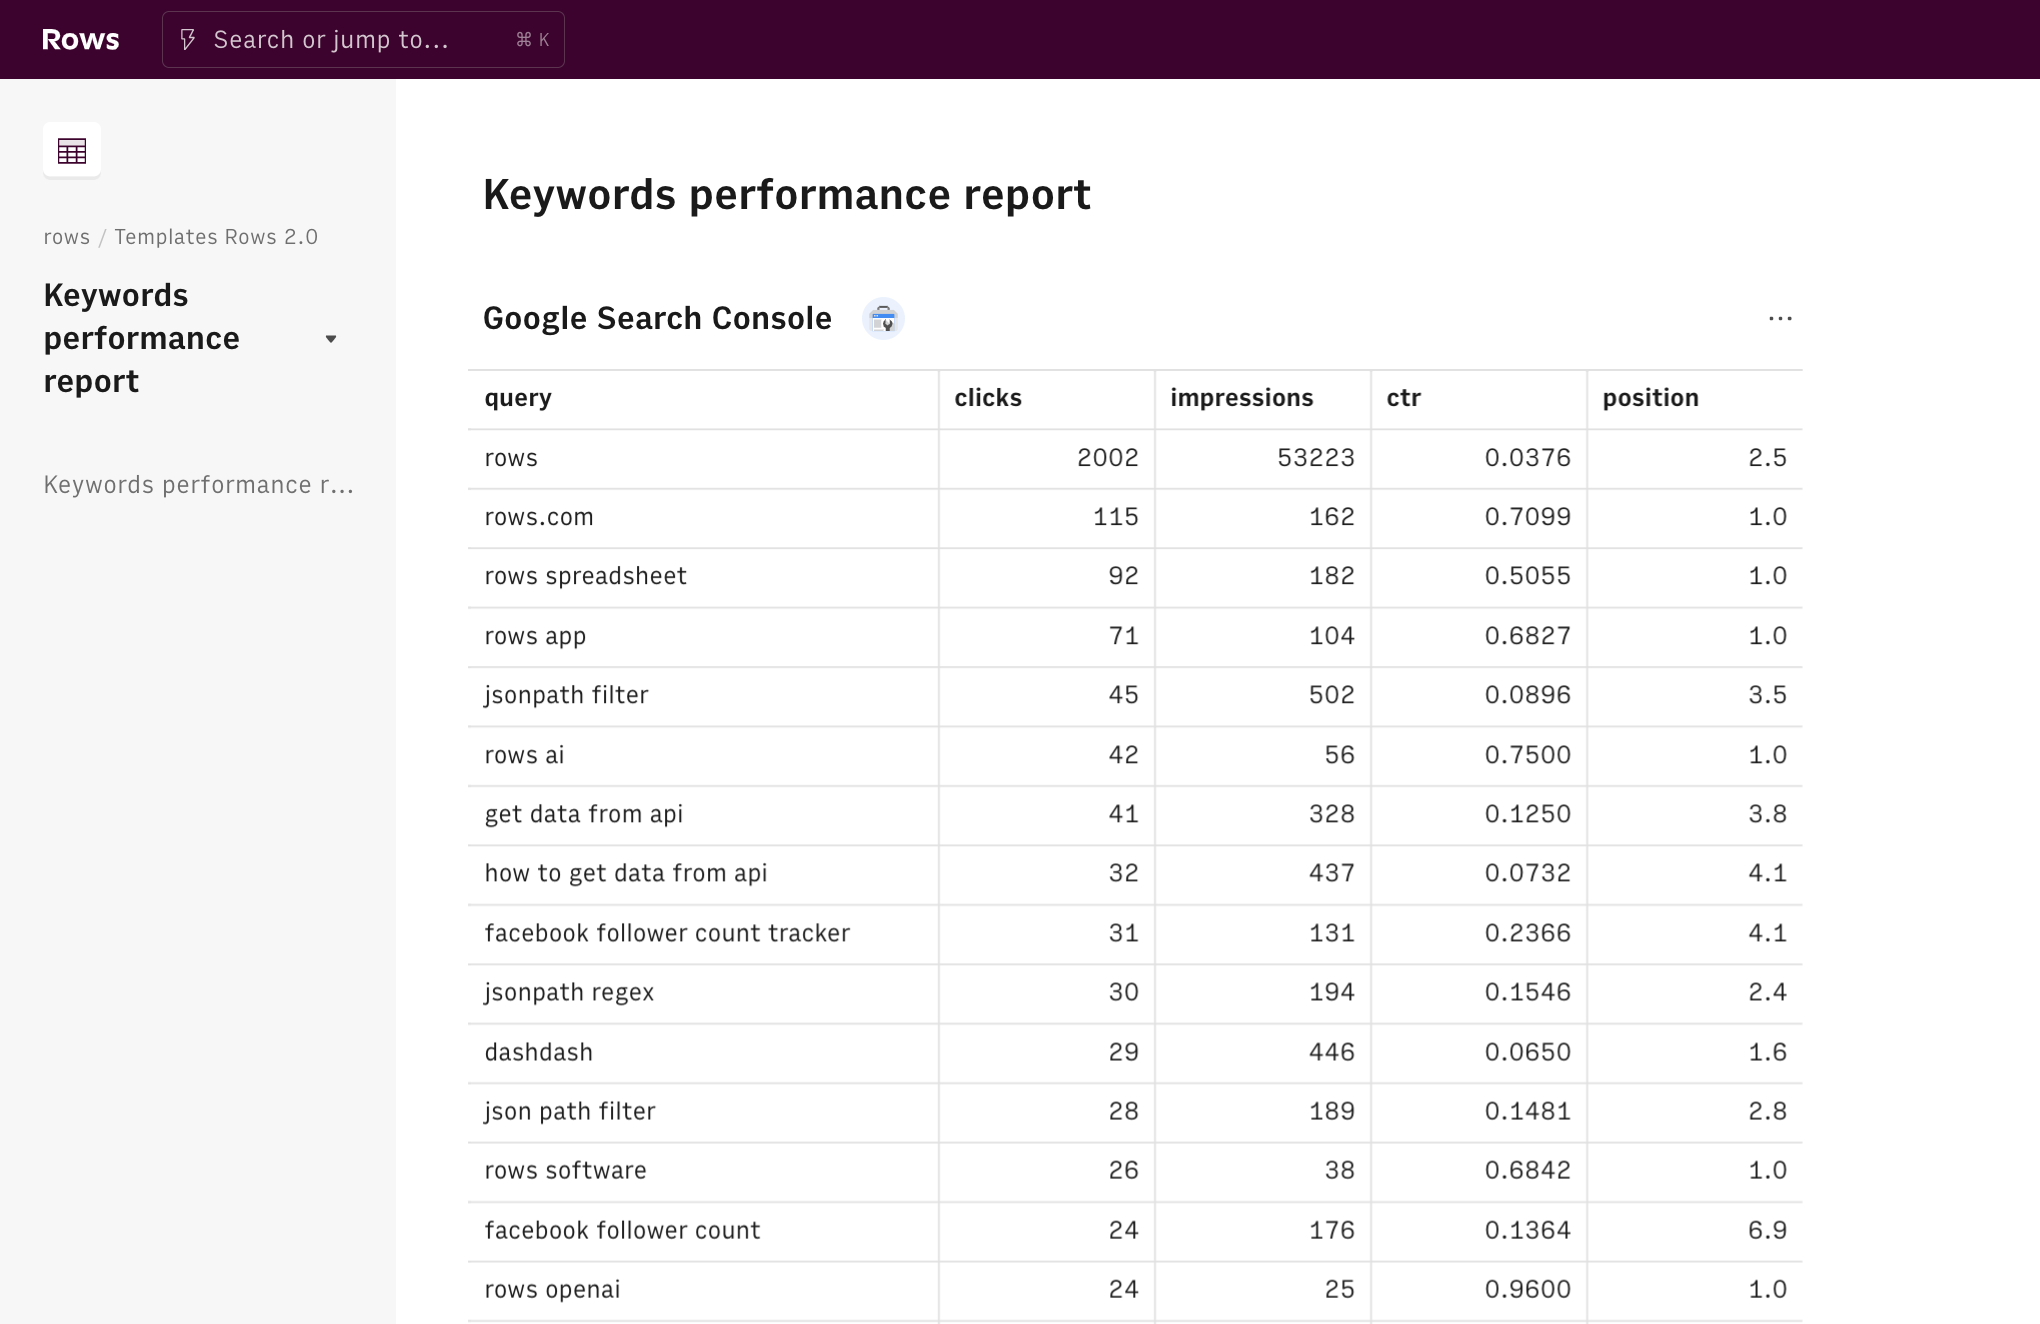Viewport: 2040px width, 1324px height.
Task: Expand the Keywords performance report dropdown arrow
Action: point(331,339)
